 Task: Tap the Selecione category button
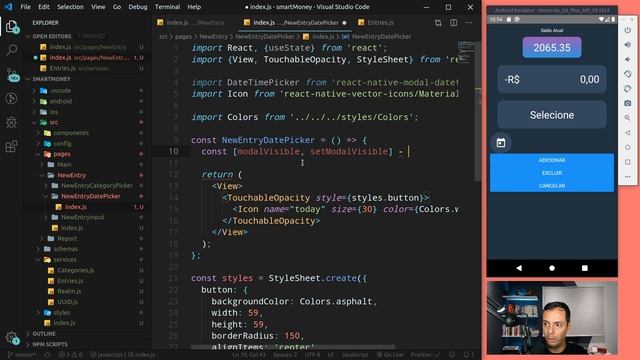(552, 115)
